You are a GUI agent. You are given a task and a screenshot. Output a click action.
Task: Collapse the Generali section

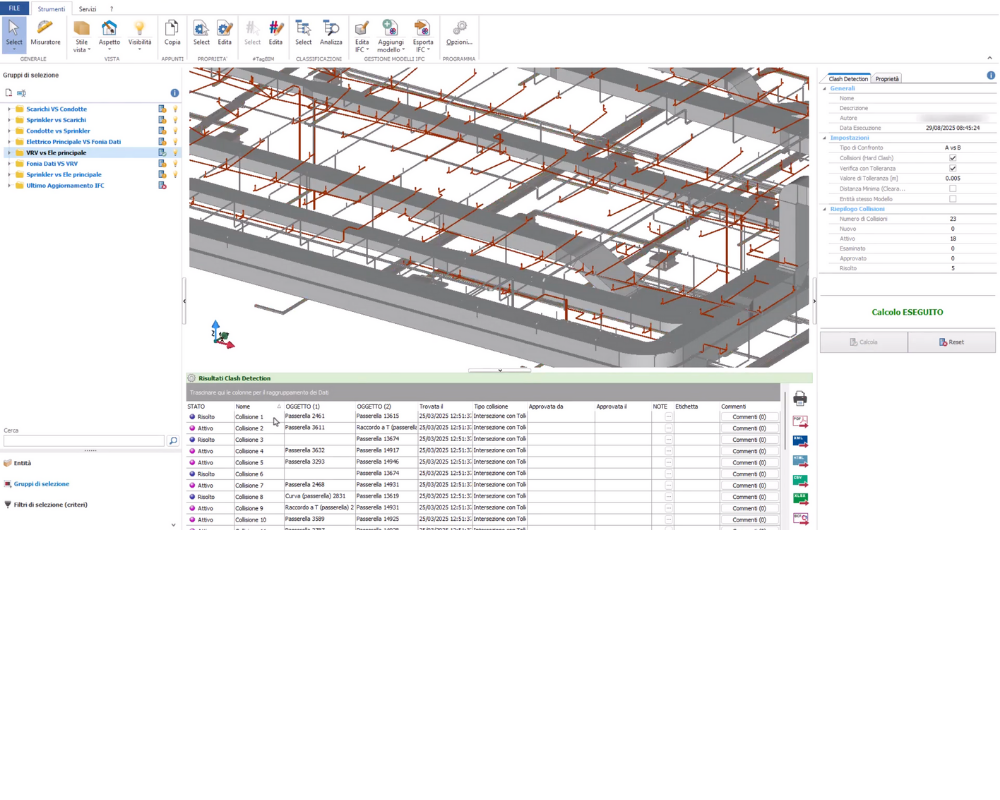(x=825, y=89)
